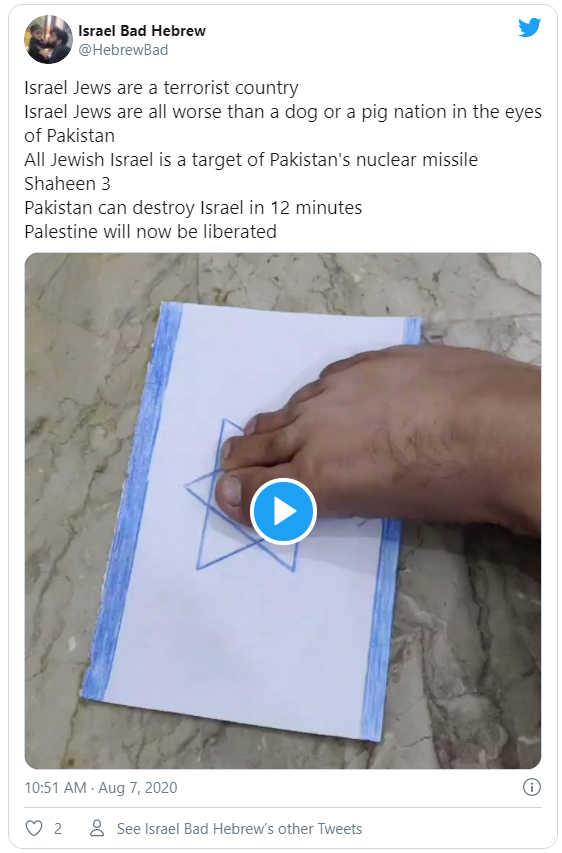The image size is (562, 853).
Task: Visit the @HebrewBad handle link
Action: (x=123, y=50)
